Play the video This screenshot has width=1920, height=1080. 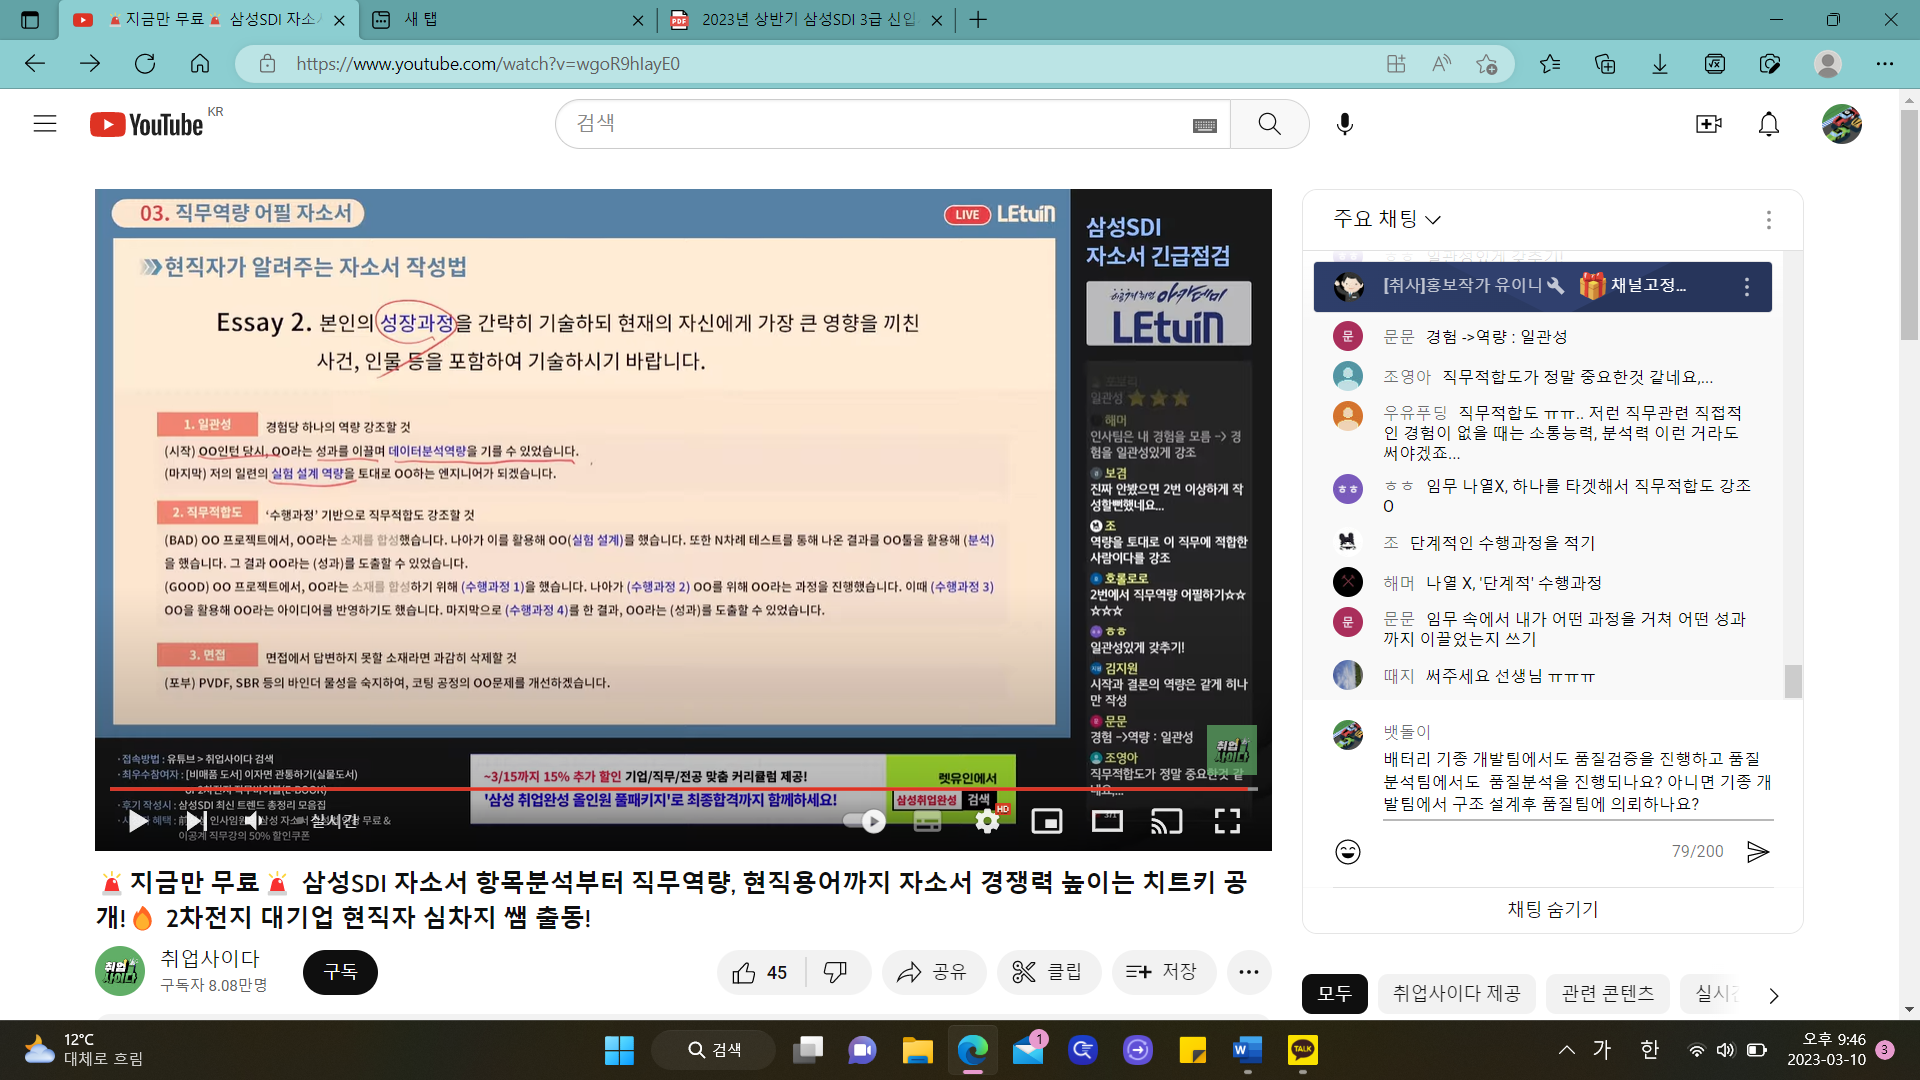click(138, 821)
